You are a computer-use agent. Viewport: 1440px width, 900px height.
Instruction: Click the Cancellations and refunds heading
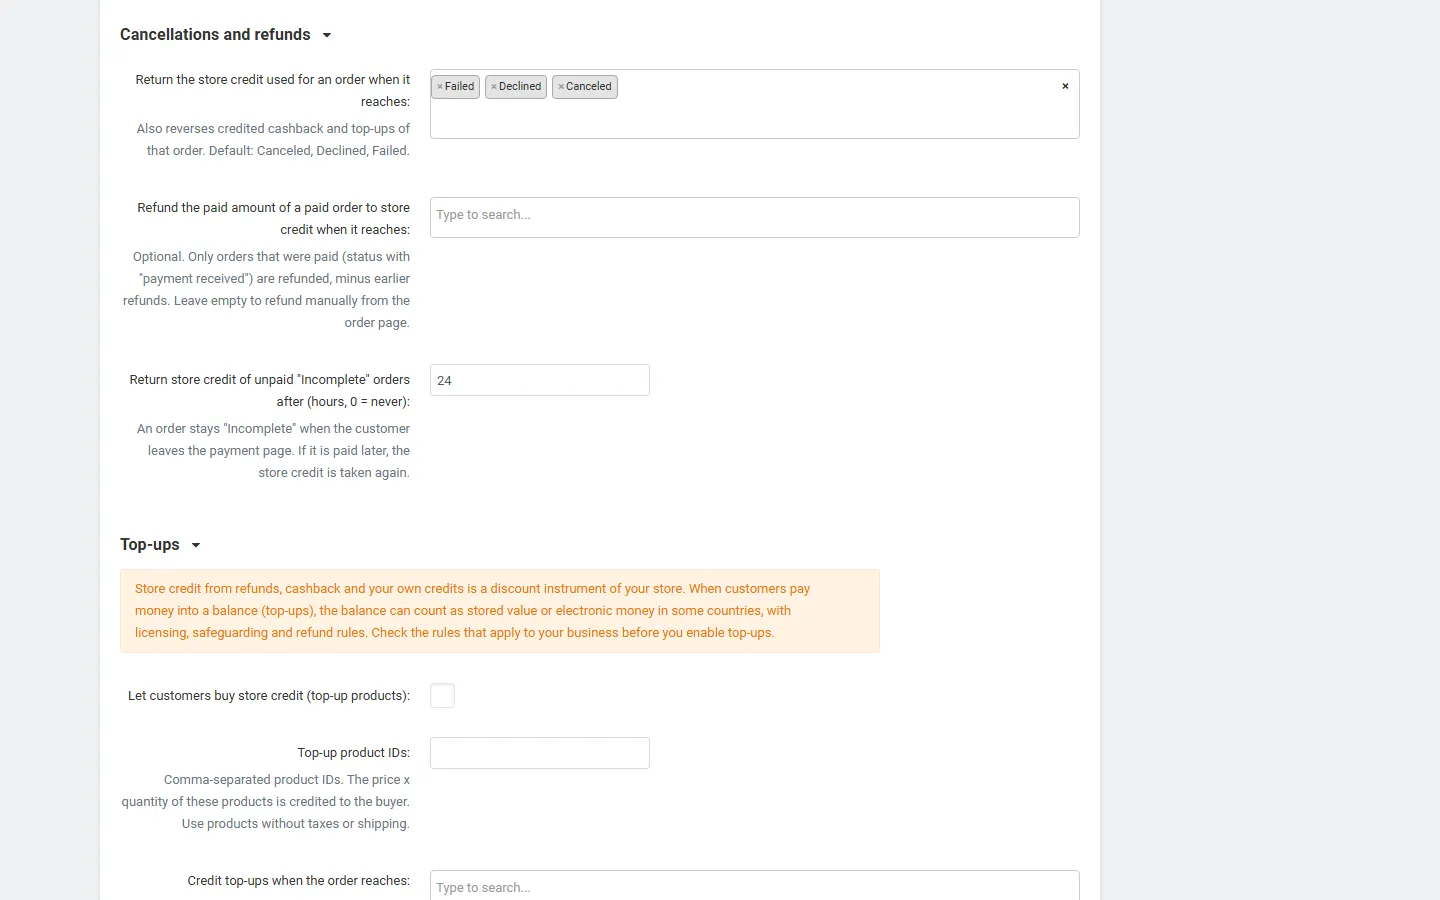(x=215, y=35)
